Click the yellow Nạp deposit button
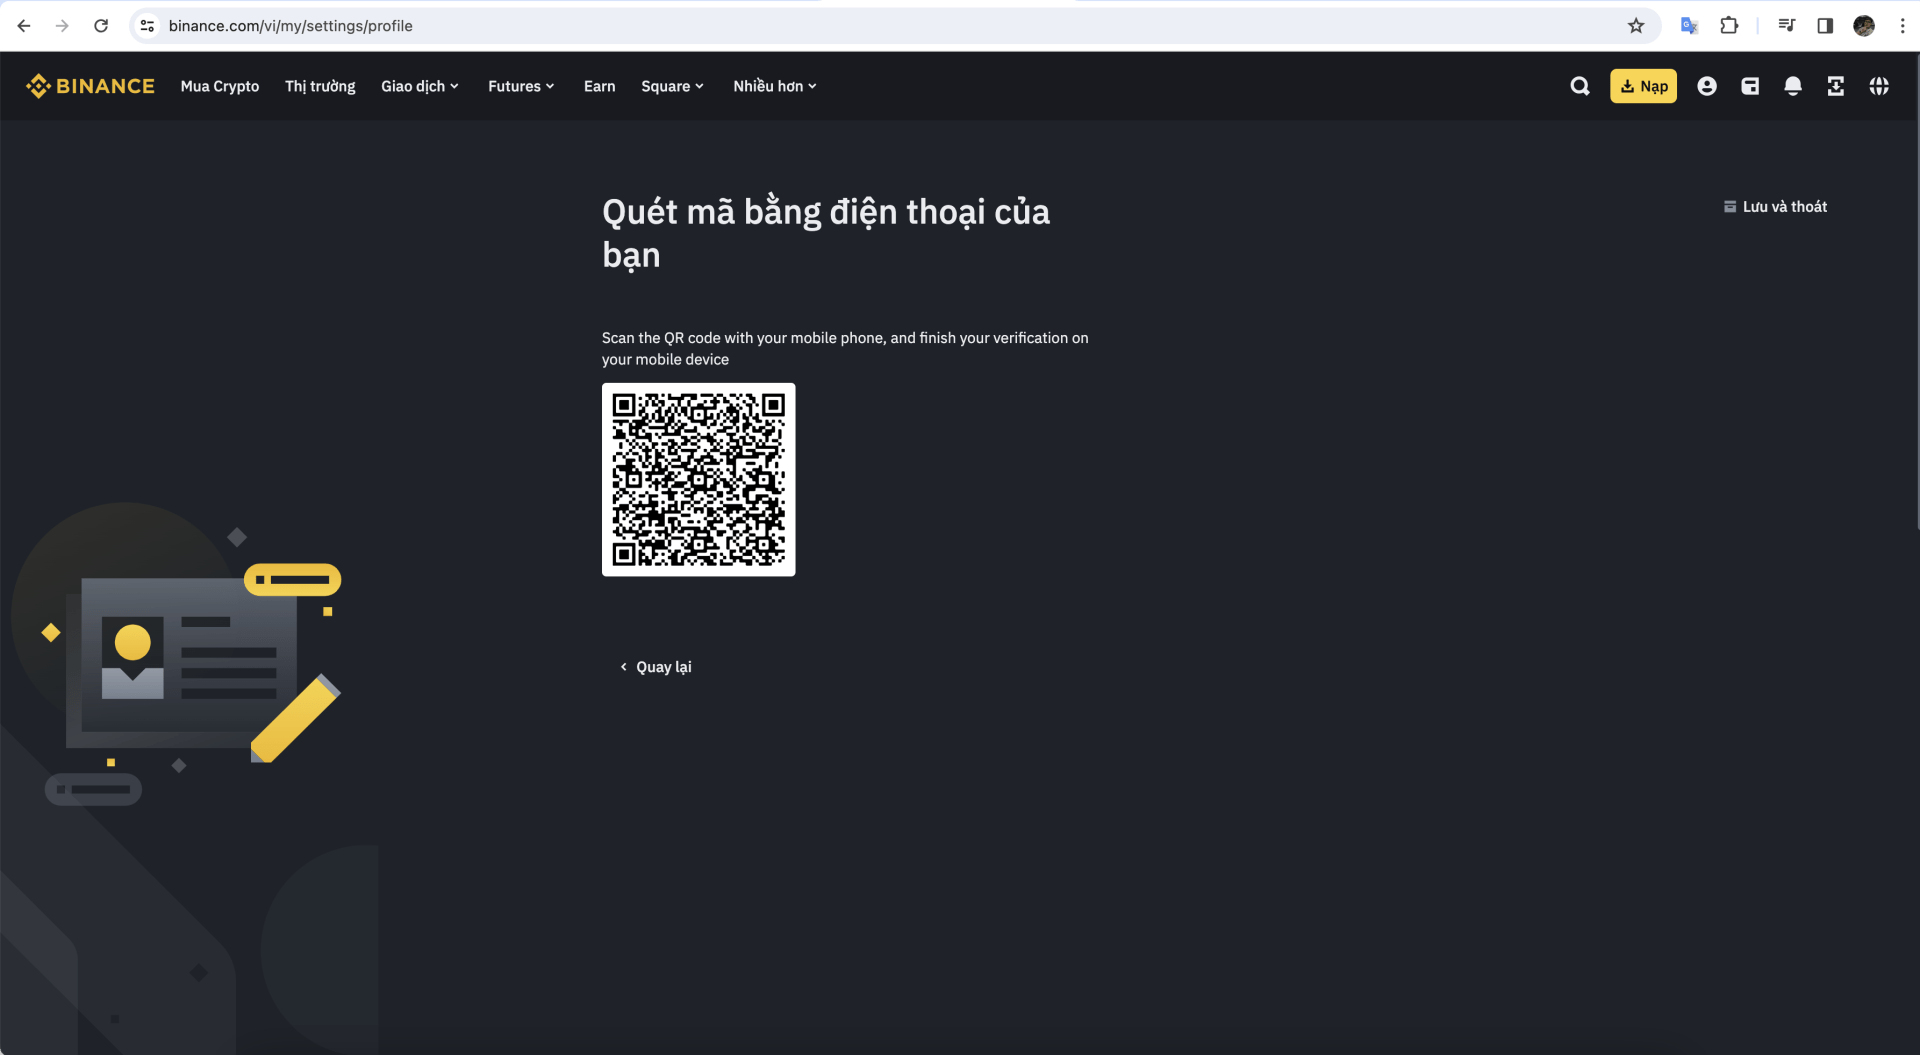 click(x=1643, y=86)
